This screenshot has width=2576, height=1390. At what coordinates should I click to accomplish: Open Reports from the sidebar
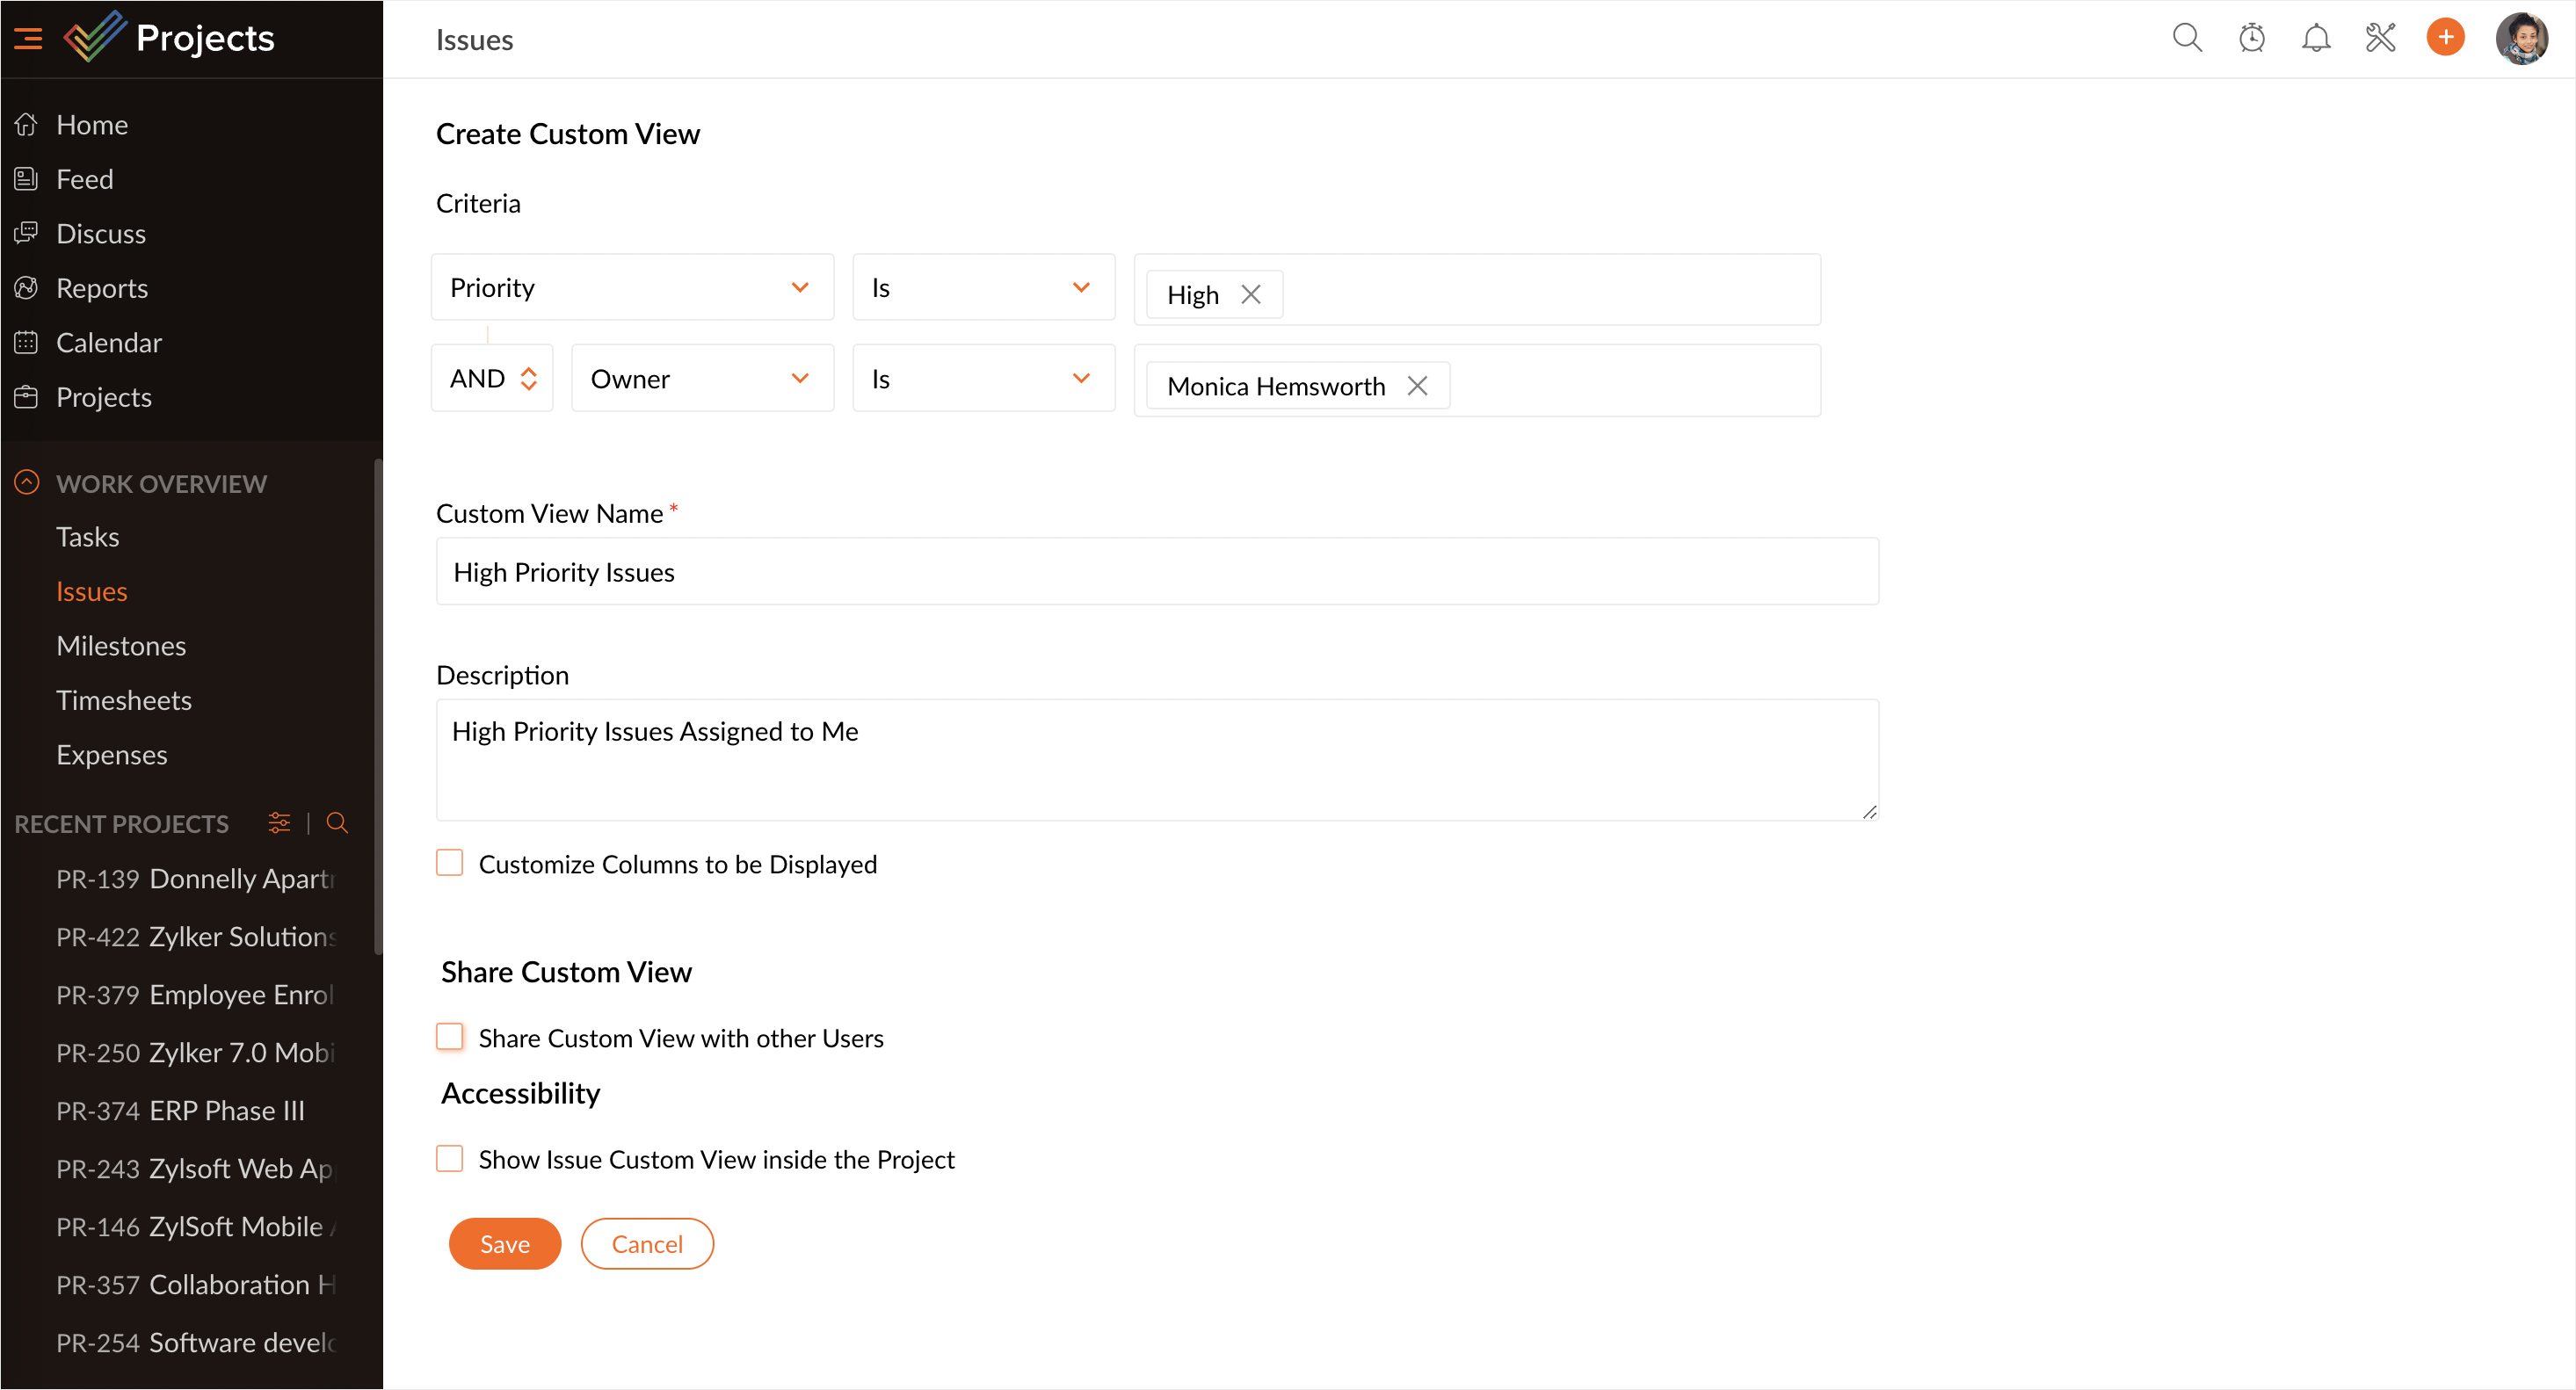tap(102, 288)
